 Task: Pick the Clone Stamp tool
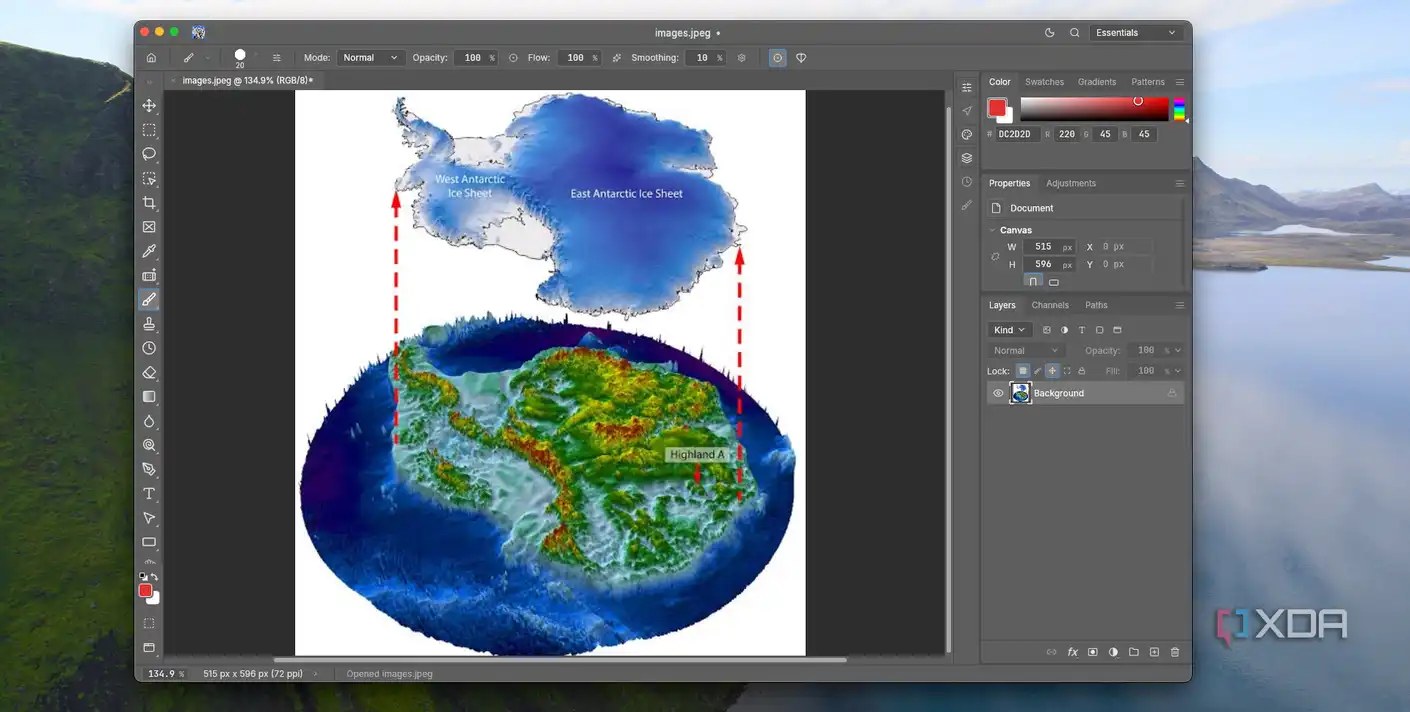pos(149,324)
